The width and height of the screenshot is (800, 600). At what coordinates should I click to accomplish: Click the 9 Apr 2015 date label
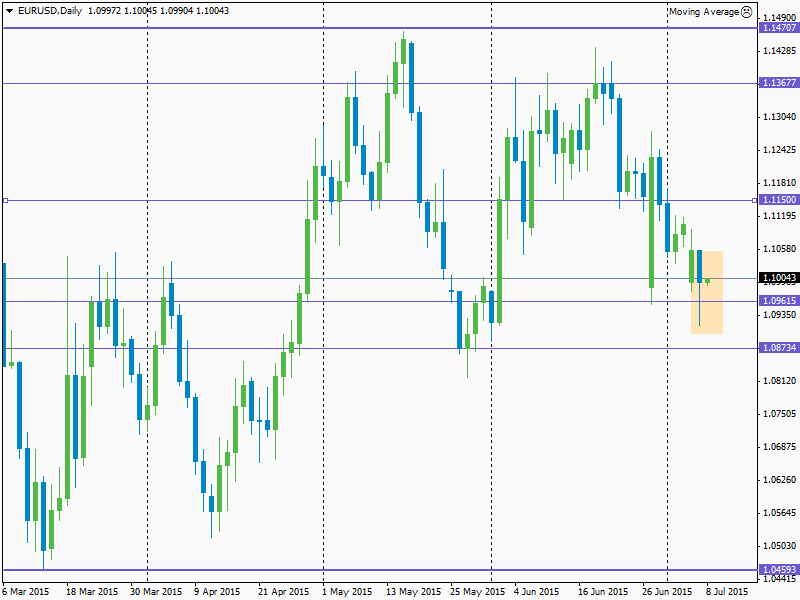[217, 592]
